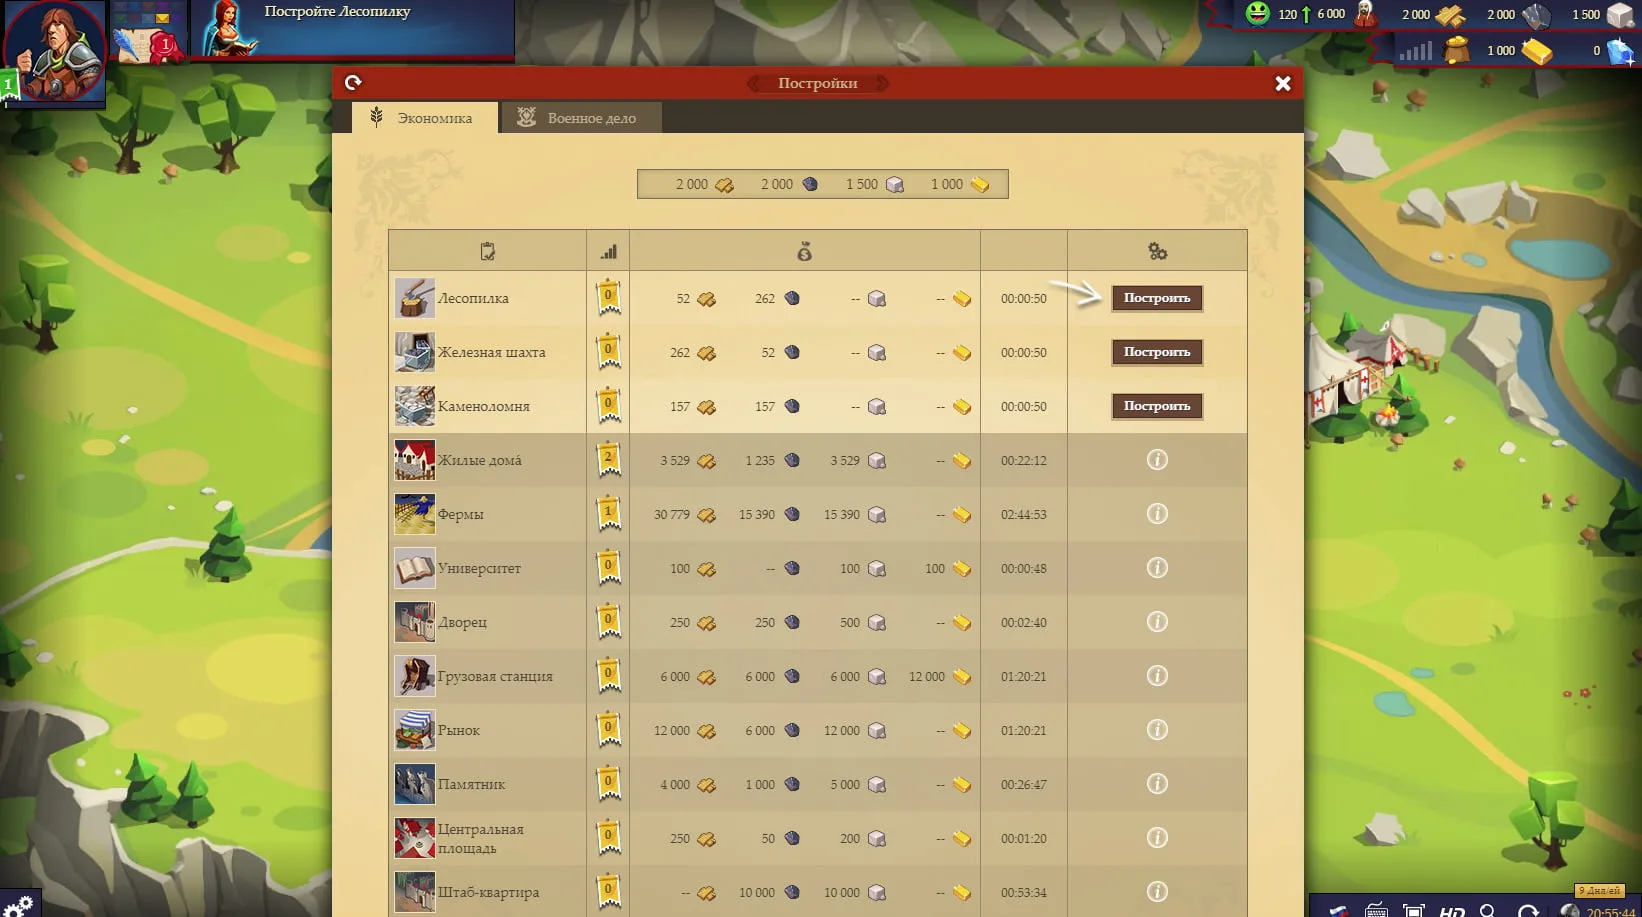The image size is (1642, 917).
Task: Click the Фермы building thumbnail
Action: point(414,514)
